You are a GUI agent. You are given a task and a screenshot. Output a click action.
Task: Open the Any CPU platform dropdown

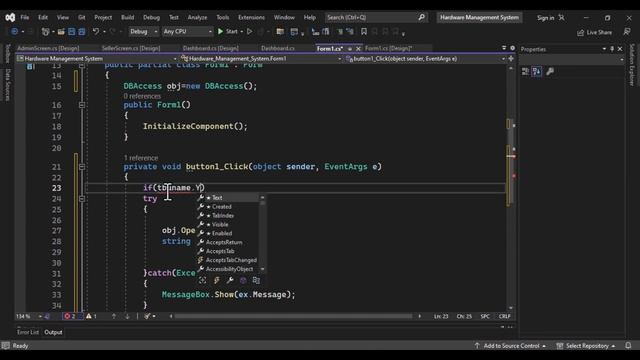(x=187, y=31)
